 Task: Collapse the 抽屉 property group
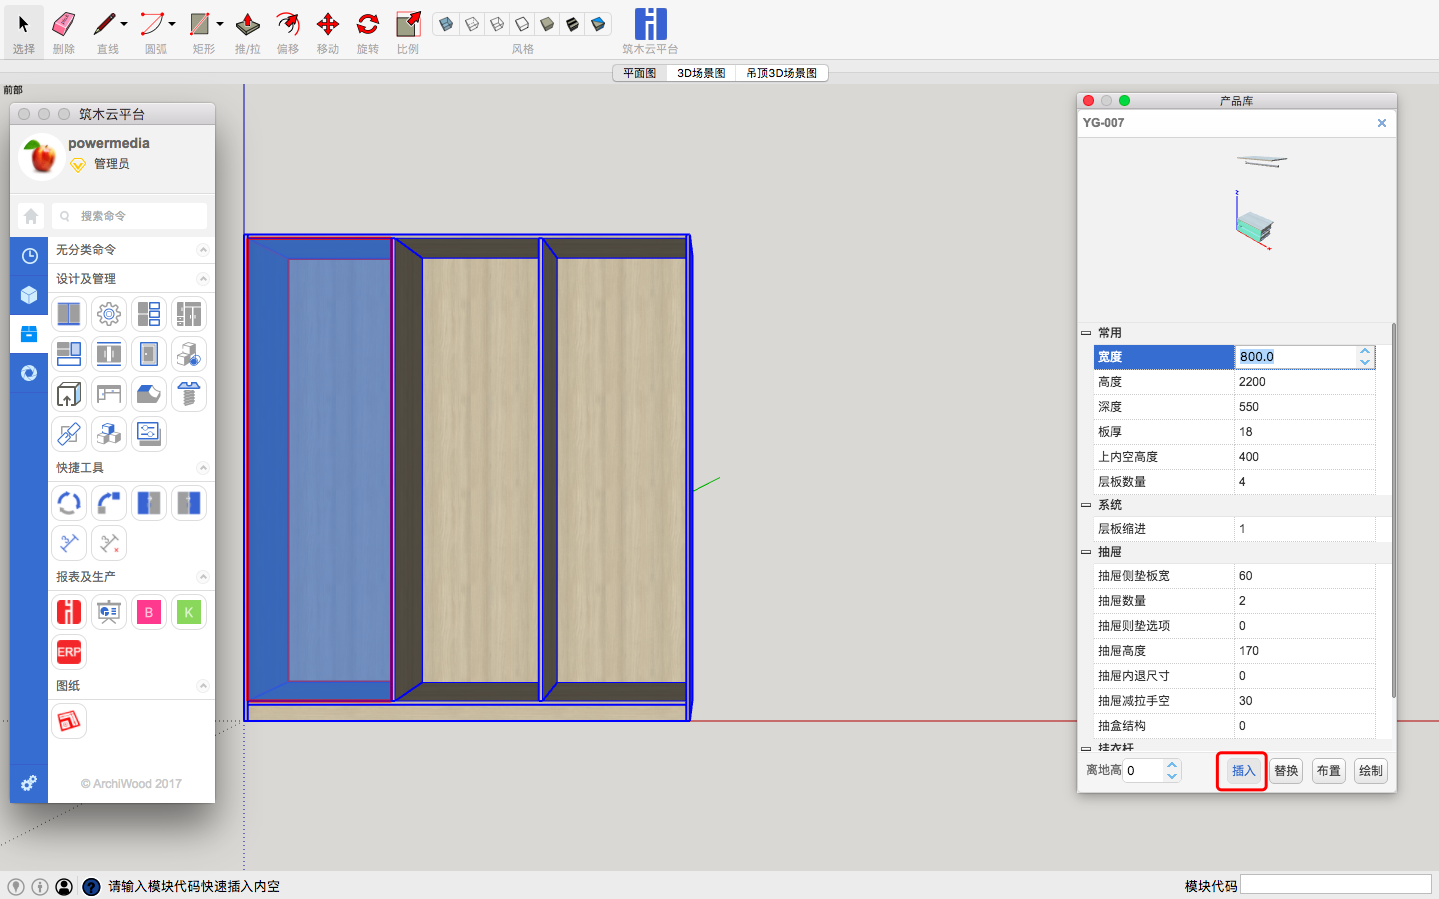[x=1086, y=552]
